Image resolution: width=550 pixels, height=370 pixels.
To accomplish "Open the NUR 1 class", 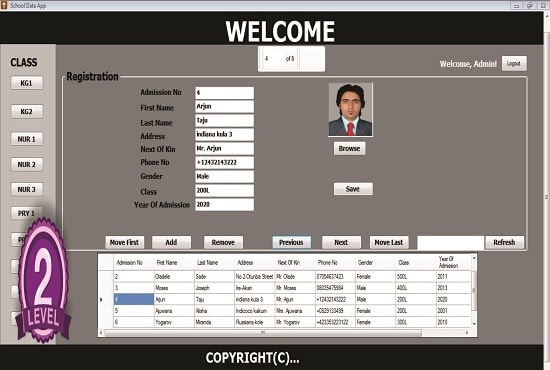I will pos(27,139).
